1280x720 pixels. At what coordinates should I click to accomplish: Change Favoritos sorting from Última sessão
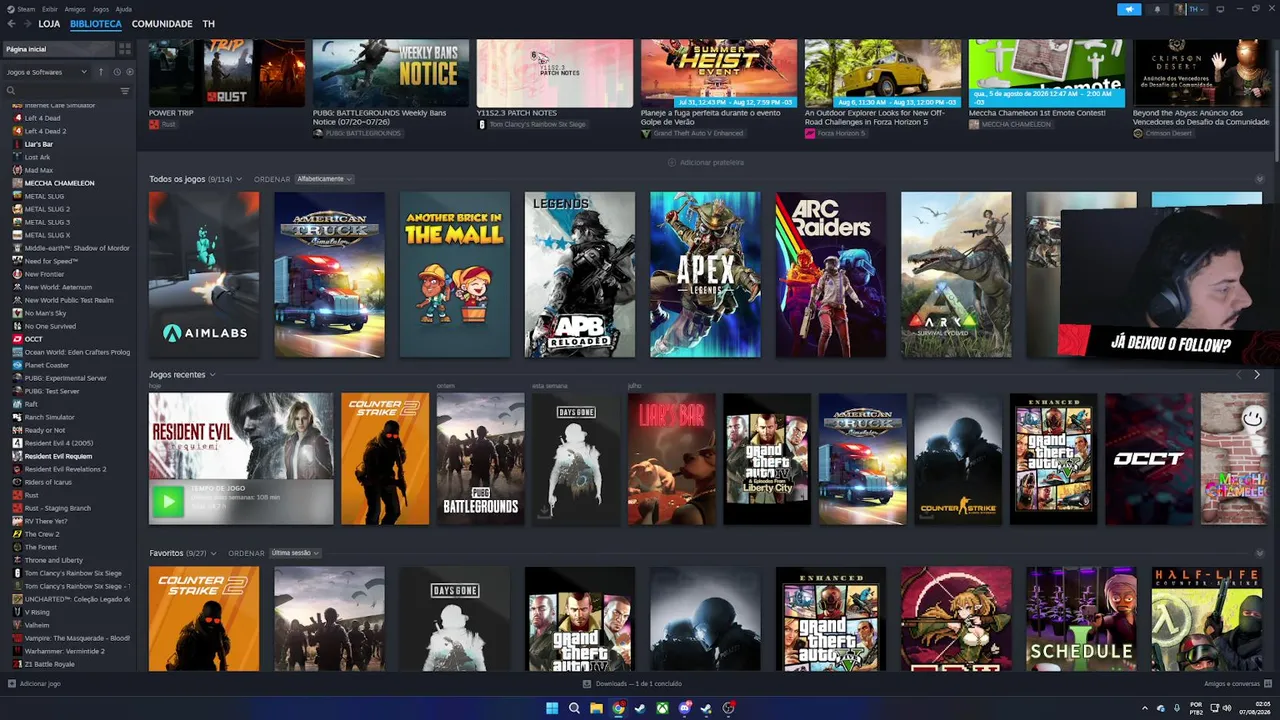click(x=294, y=553)
